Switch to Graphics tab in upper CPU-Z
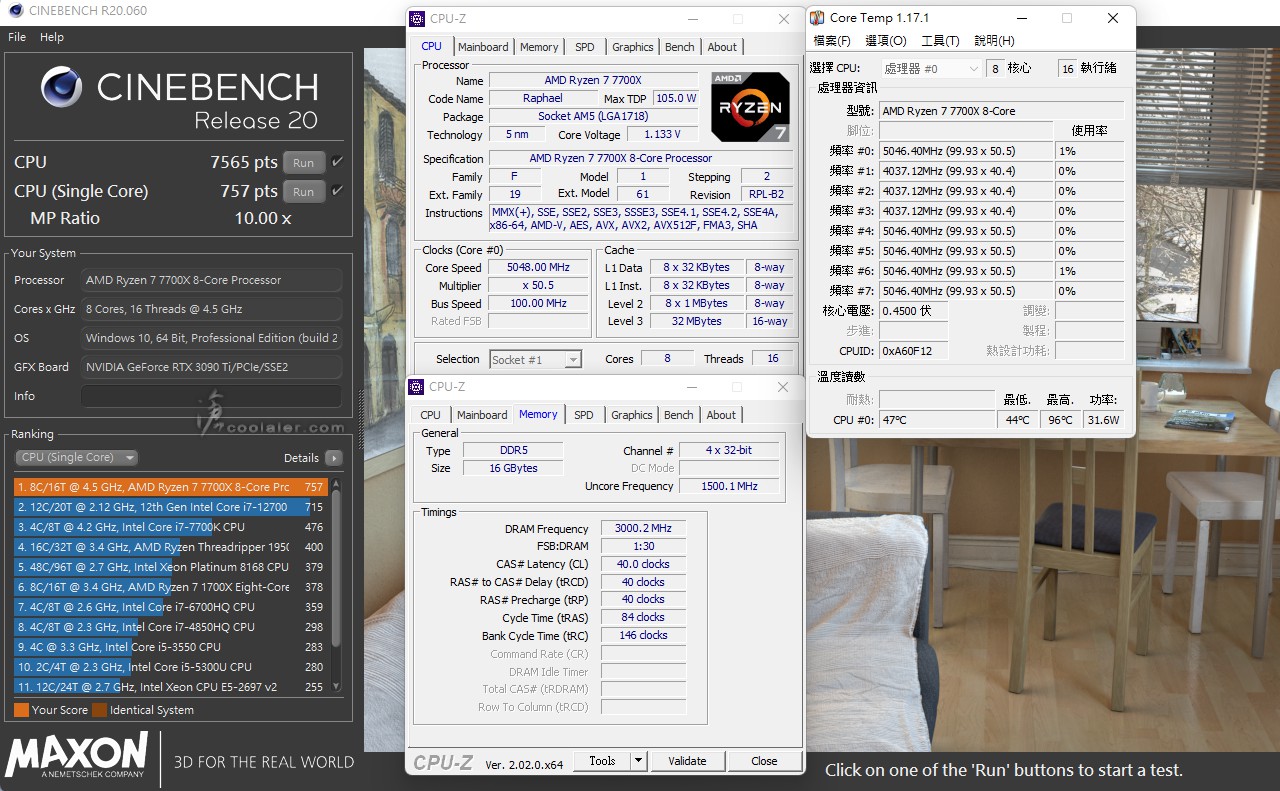The width and height of the screenshot is (1280, 791). click(x=633, y=47)
